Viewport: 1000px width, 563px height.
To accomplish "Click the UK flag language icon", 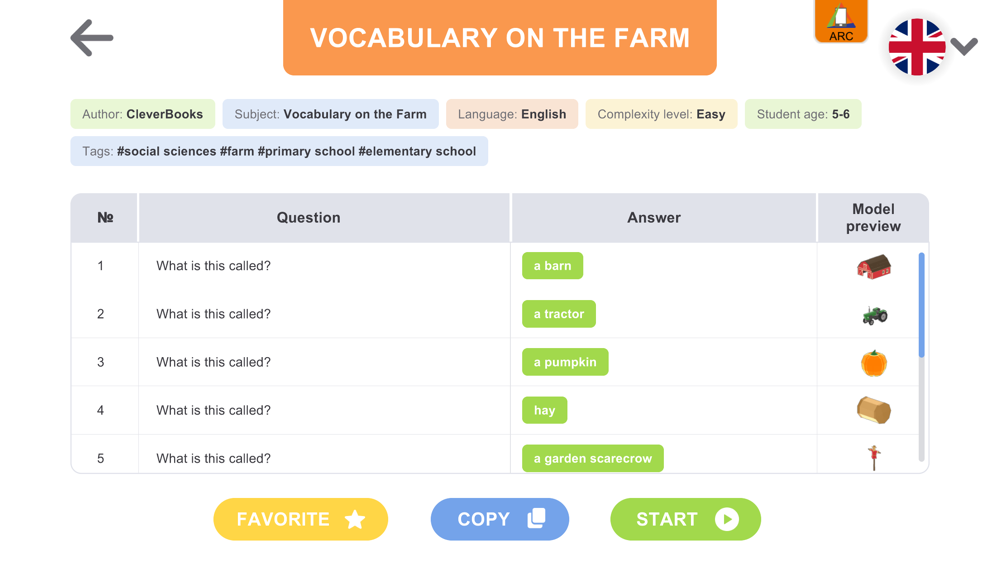I will point(916,47).
